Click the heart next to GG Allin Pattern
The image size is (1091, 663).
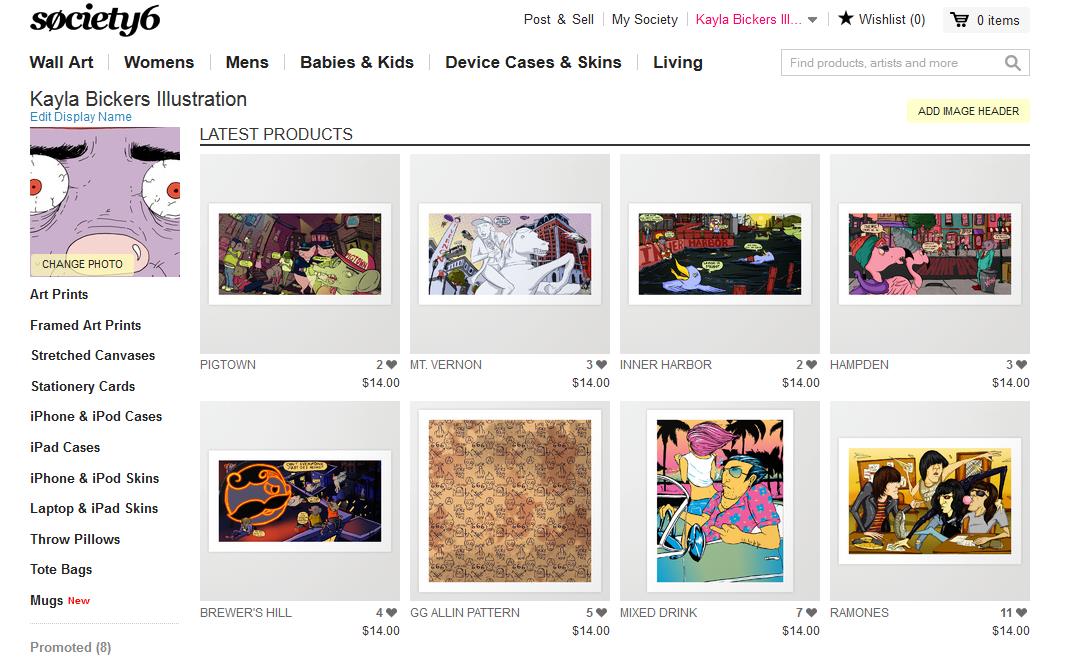pyautogui.click(x=602, y=613)
